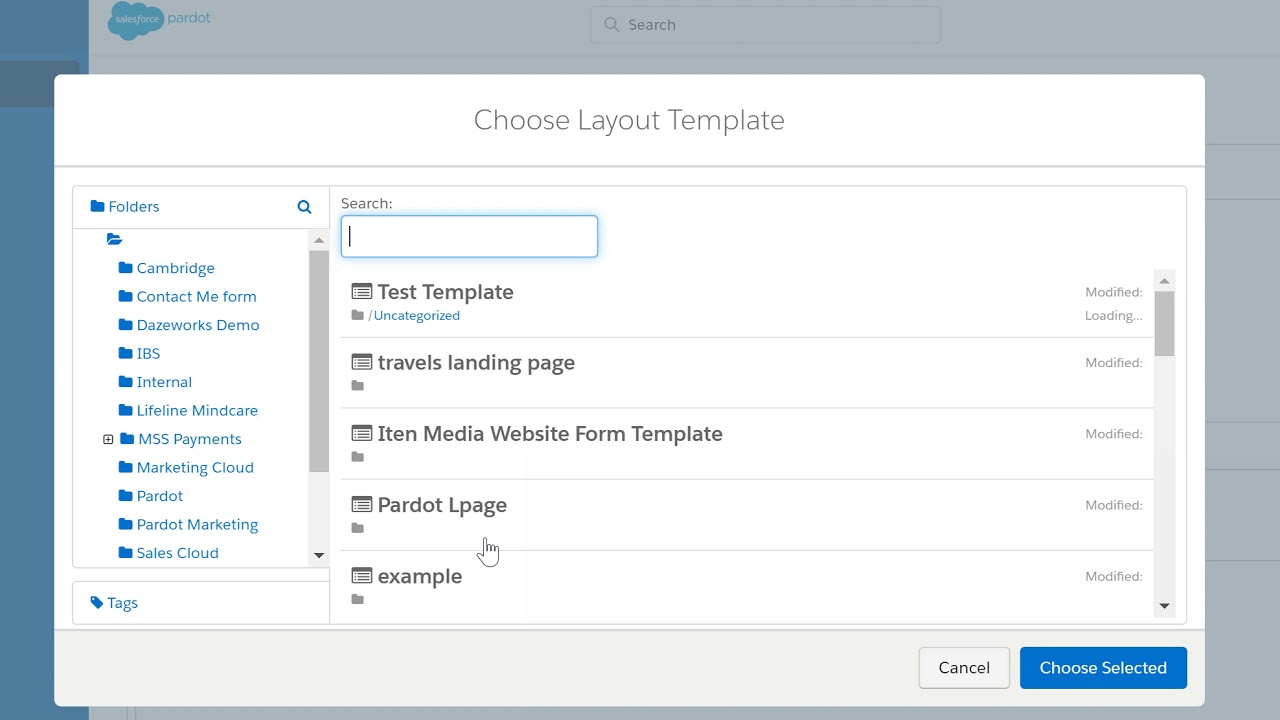1280x720 pixels.
Task: Click the small folder icon under Pardot Lpage
Action: [358, 528]
